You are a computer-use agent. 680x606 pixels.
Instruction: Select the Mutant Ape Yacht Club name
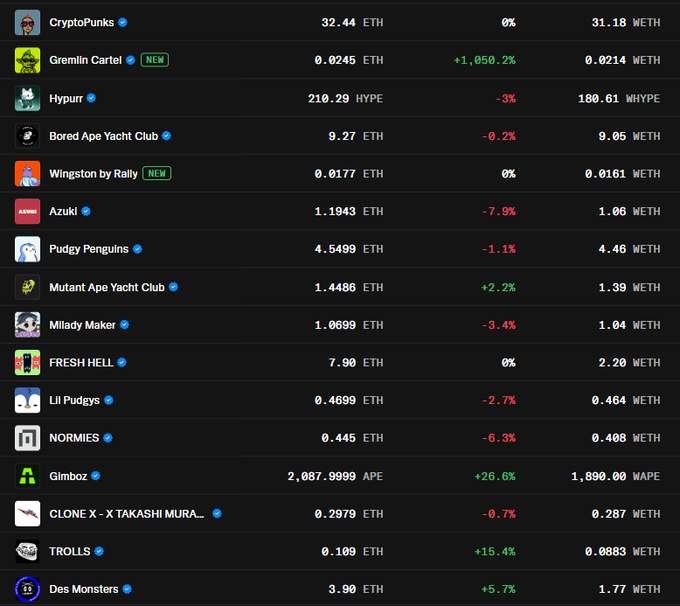[x=107, y=287]
